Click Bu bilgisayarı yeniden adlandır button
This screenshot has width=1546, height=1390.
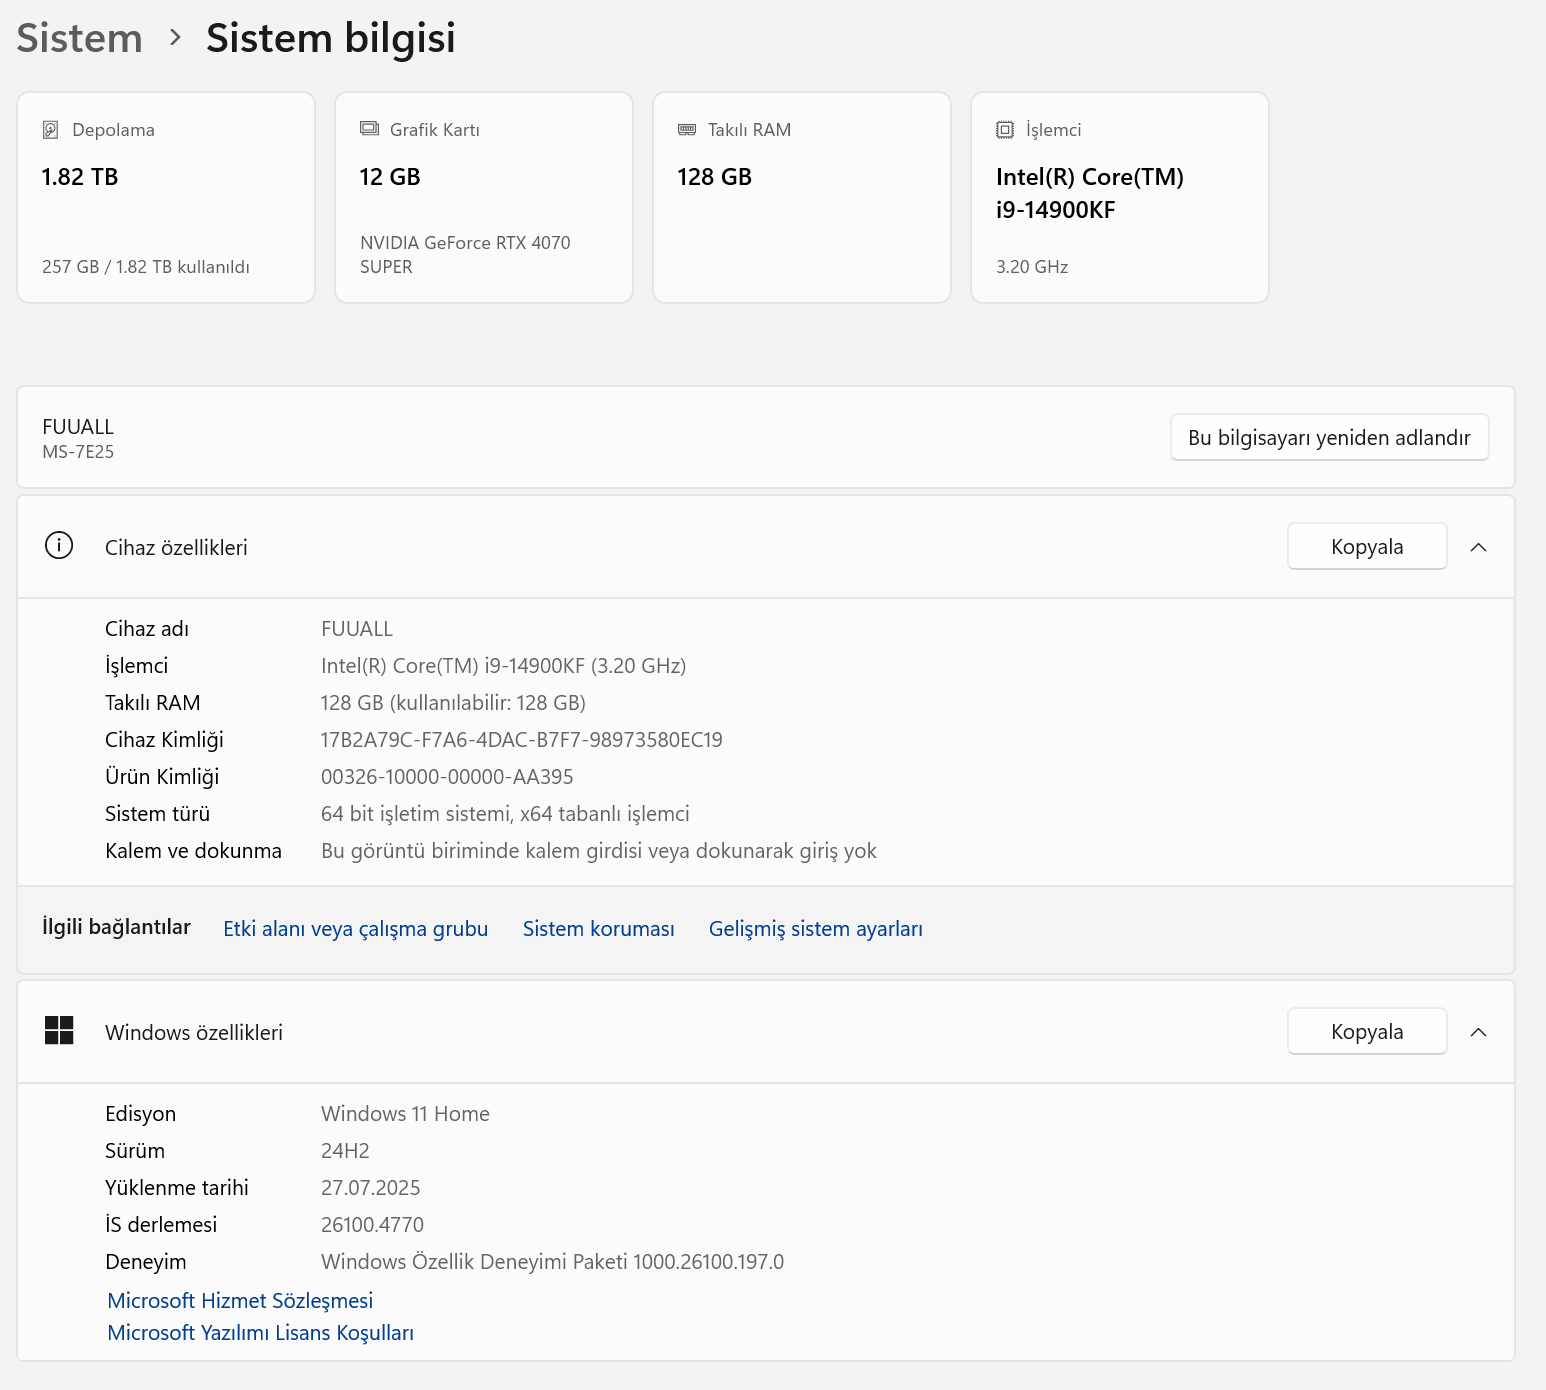pyautogui.click(x=1329, y=438)
